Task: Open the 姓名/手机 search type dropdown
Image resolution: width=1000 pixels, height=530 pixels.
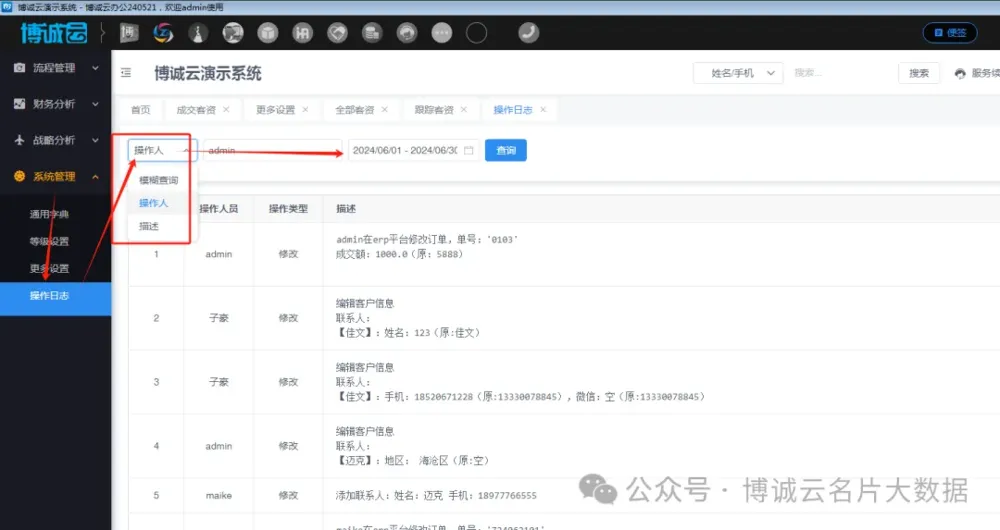Action: point(738,73)
